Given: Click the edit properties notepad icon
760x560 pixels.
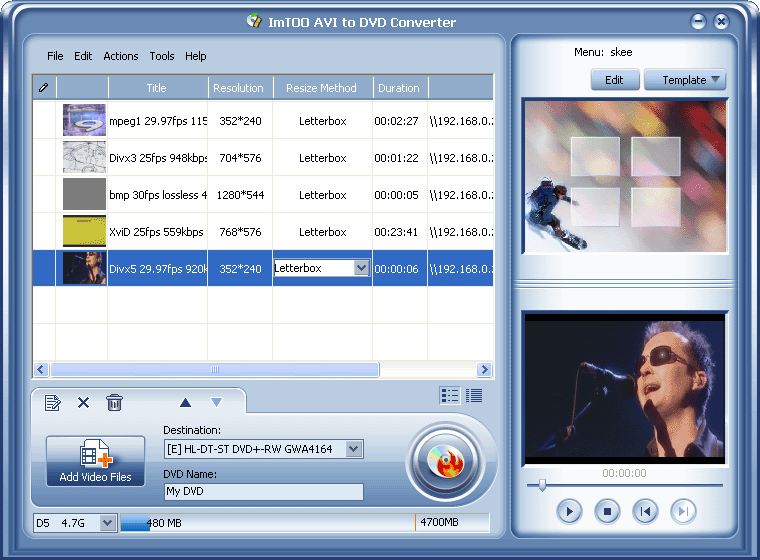Looking at the screenshot, I should tap(53, 402).
